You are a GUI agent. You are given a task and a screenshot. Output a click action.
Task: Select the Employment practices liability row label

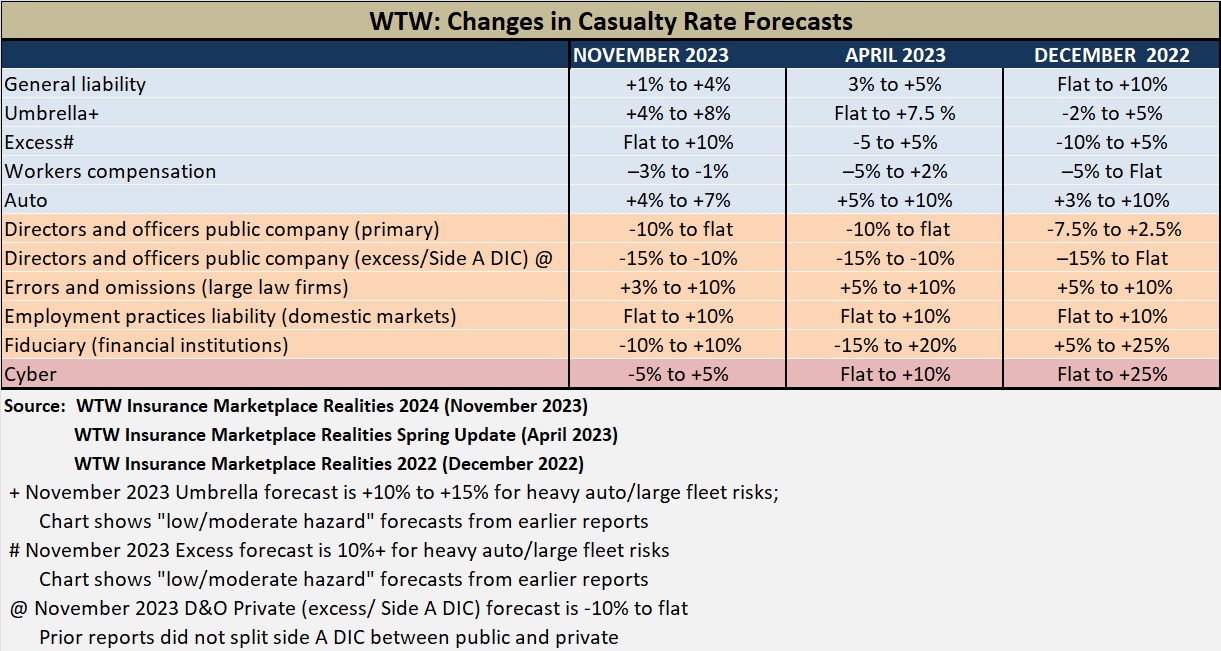230,317
